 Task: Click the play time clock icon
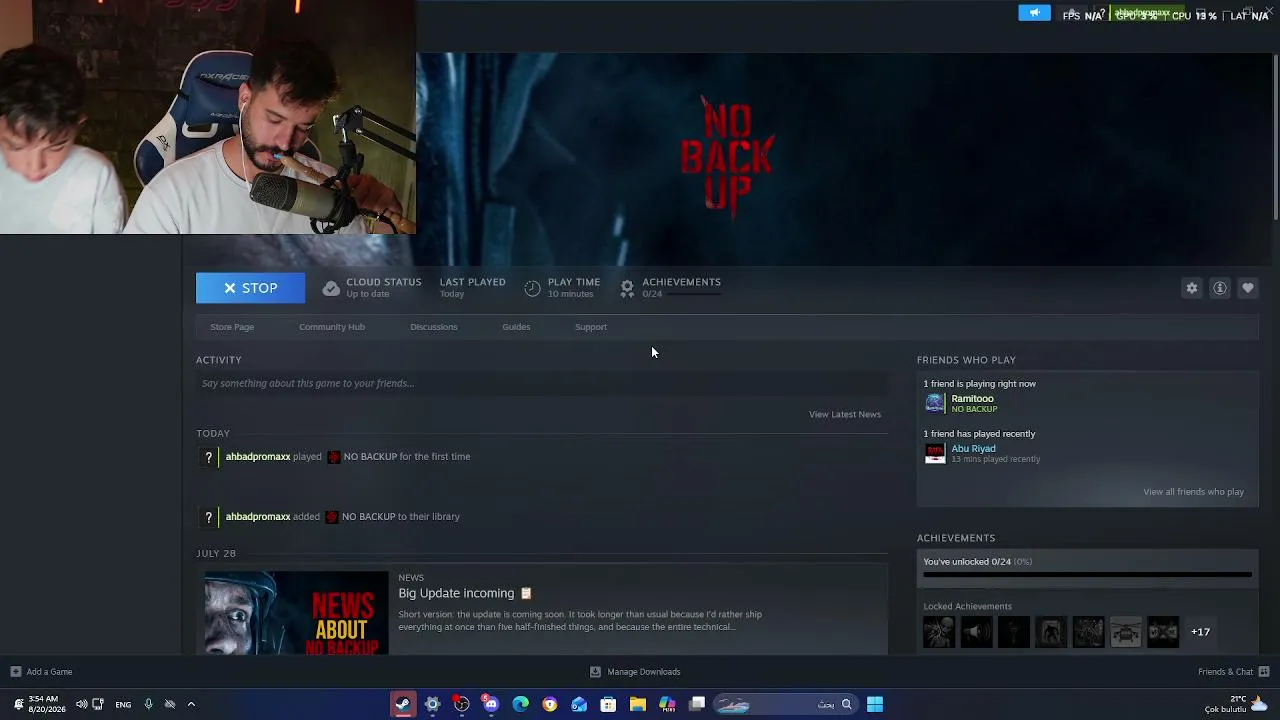533,288
